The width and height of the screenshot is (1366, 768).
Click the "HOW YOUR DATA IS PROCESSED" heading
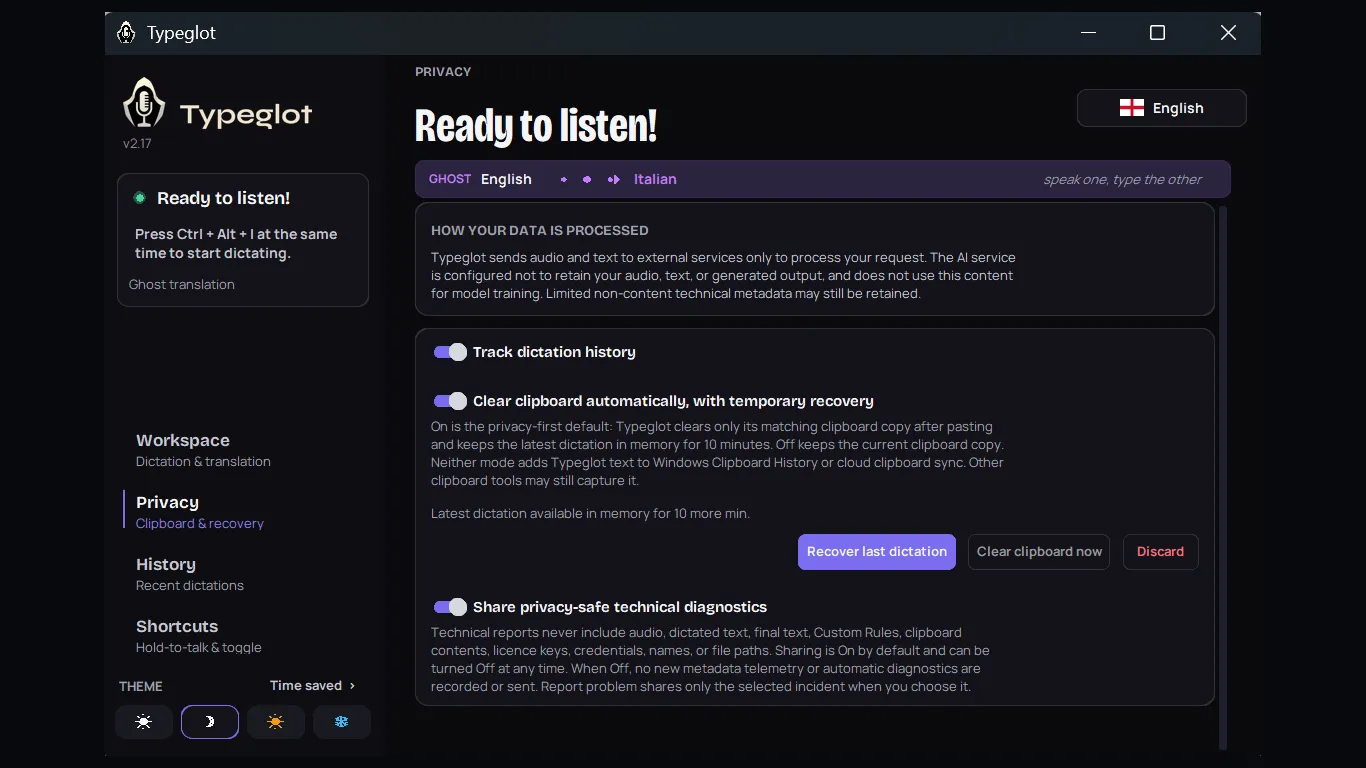540,231
